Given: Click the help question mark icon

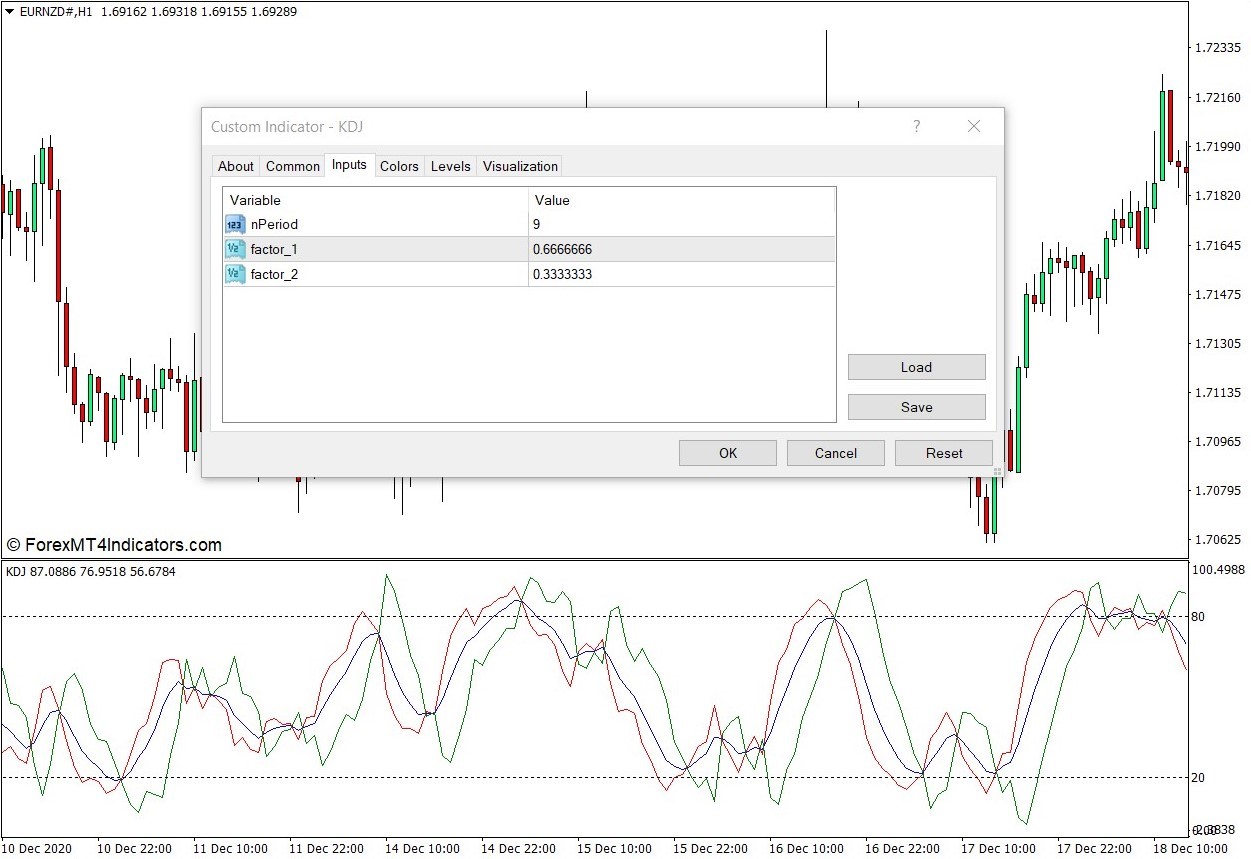Looking at the screenshot, I should [x=916, y=126].
